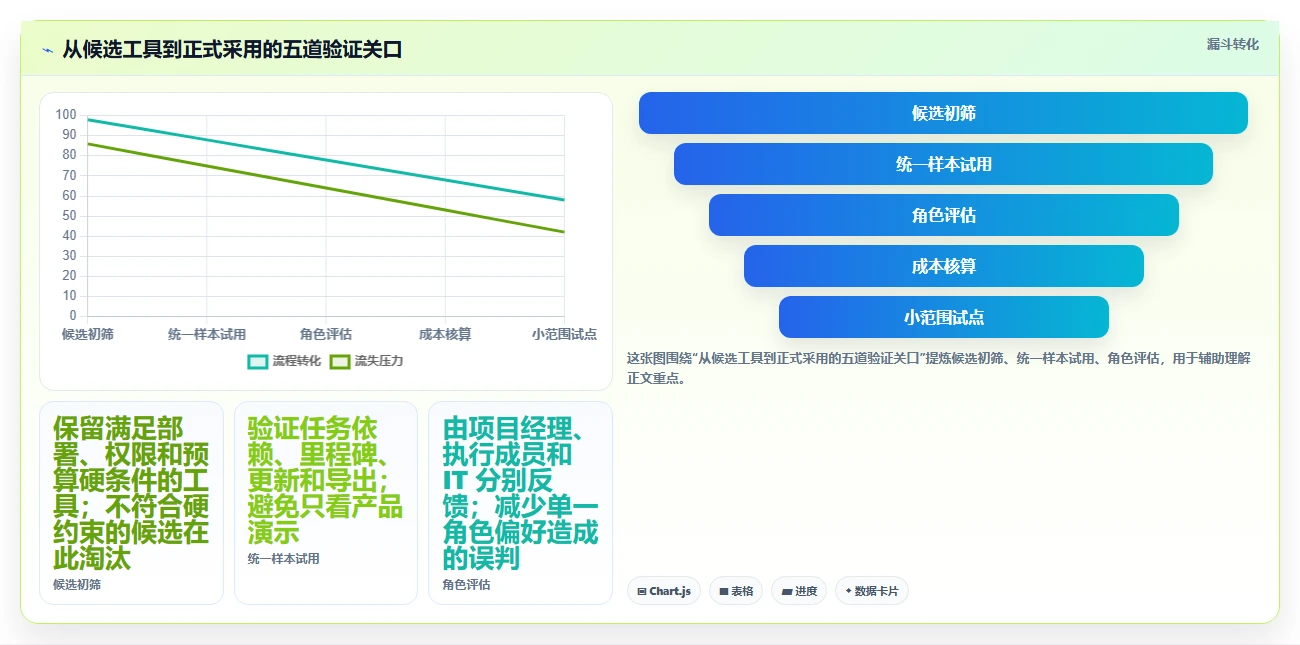The width and height of the screenshot is (1300, 645).
Task: Click the lightning icon beside the title
Action: [48, 50]
